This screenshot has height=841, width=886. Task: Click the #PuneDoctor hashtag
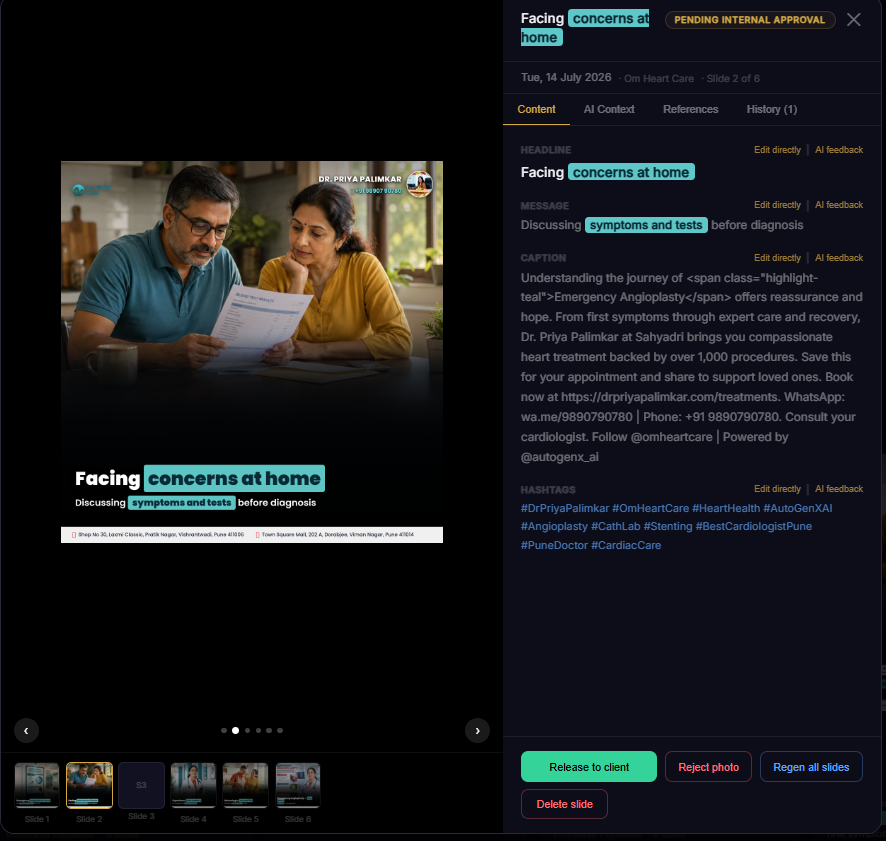[x=554, y=545]
